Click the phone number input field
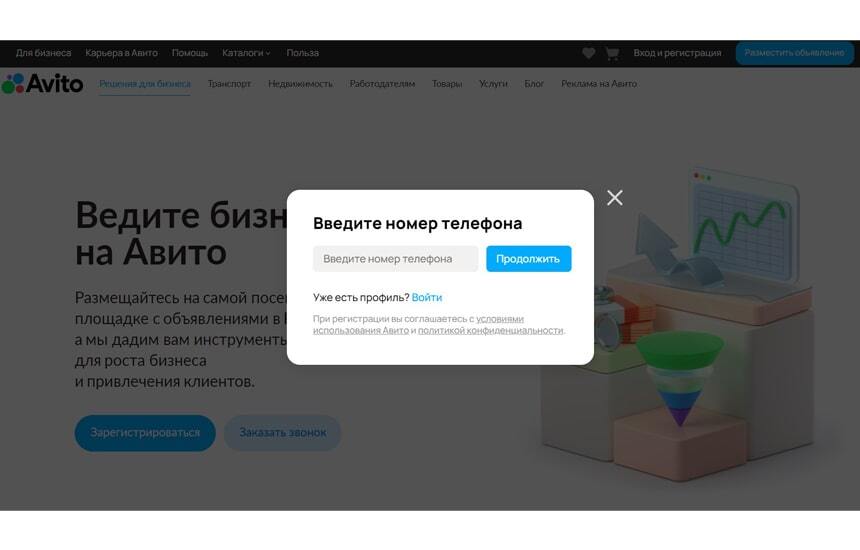860x550 pixels. [x=395, y=259]
